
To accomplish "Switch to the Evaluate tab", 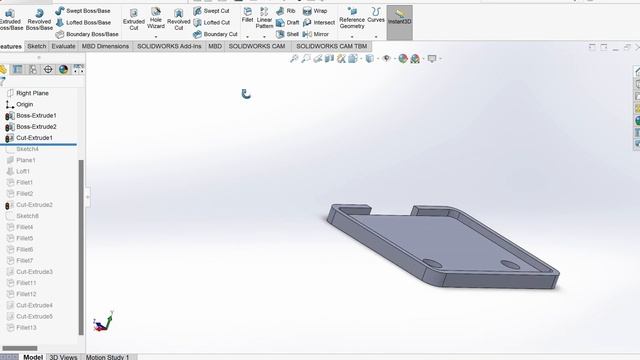I will (x=63, y=46).
